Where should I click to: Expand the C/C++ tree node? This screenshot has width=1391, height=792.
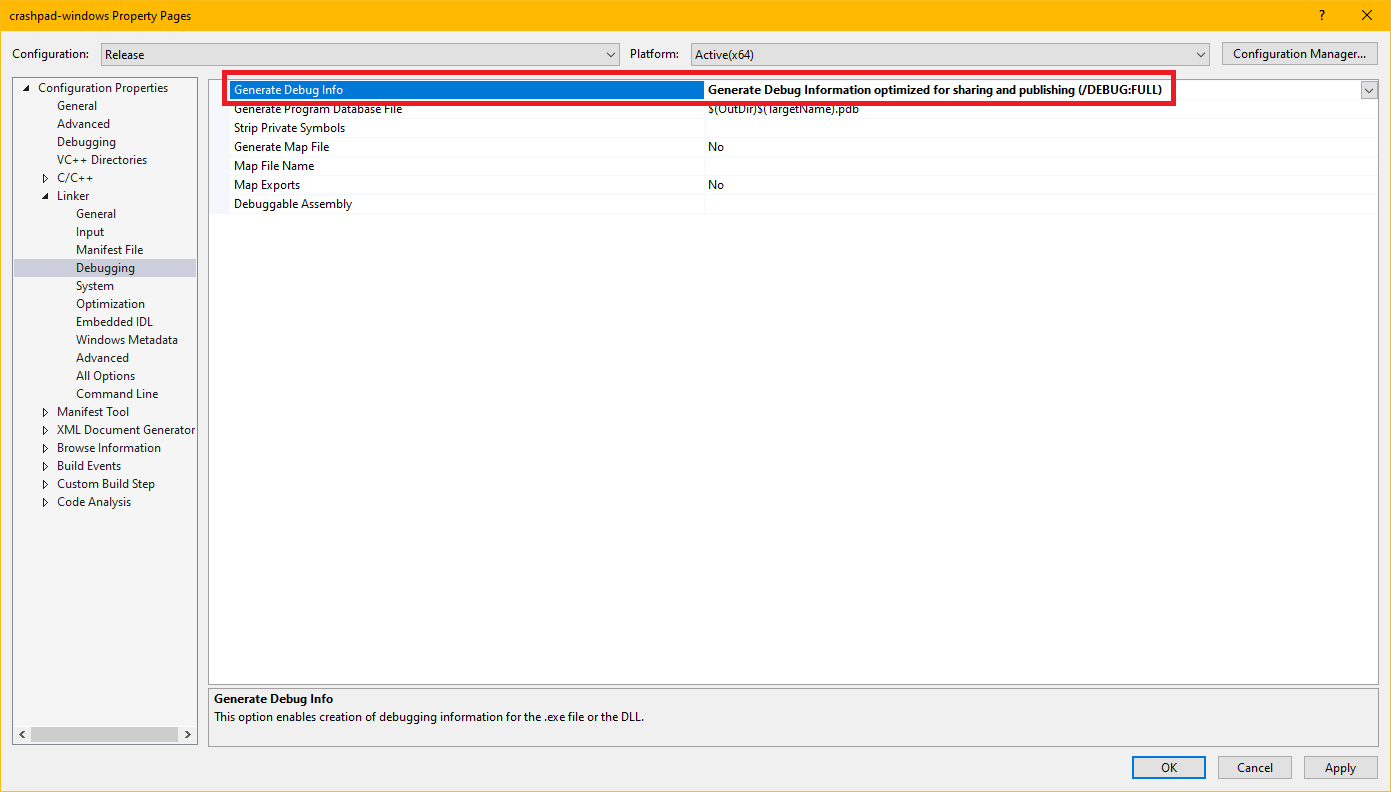click(45, 178)
